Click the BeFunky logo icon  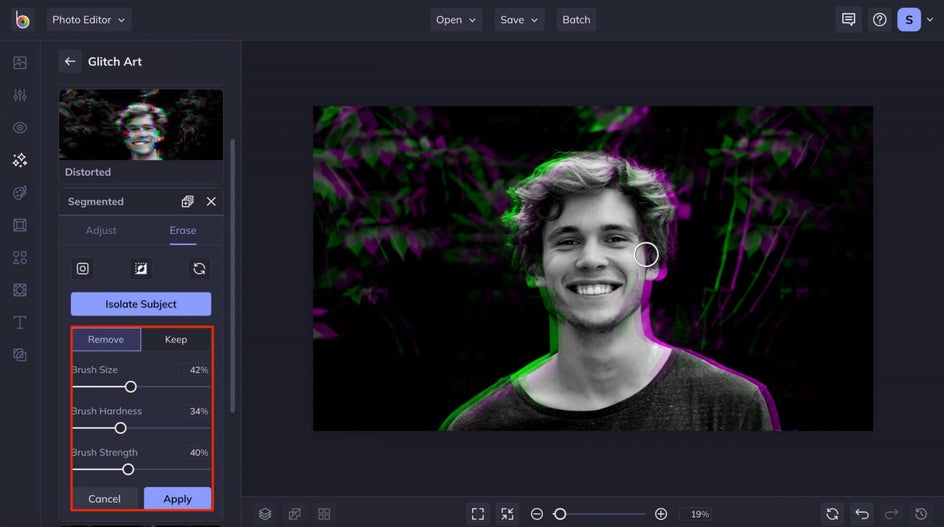pyautogui.click(x=22, y=20)
